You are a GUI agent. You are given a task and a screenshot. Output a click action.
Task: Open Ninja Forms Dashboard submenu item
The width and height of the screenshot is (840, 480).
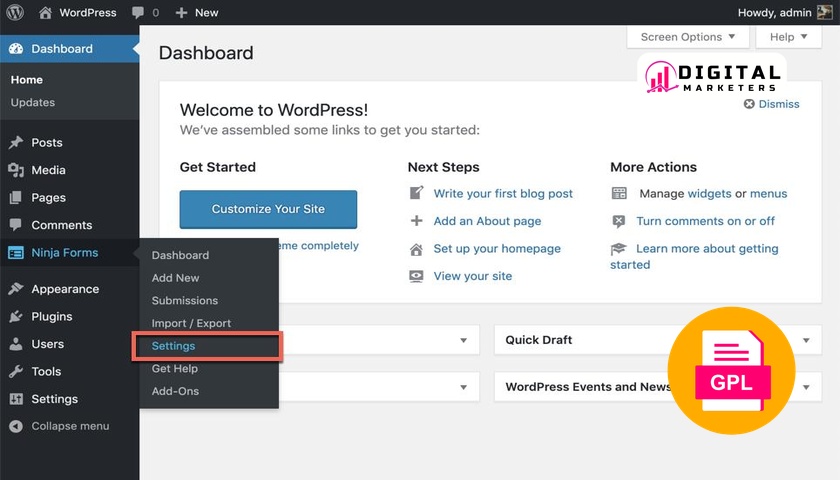pos(181,256)
